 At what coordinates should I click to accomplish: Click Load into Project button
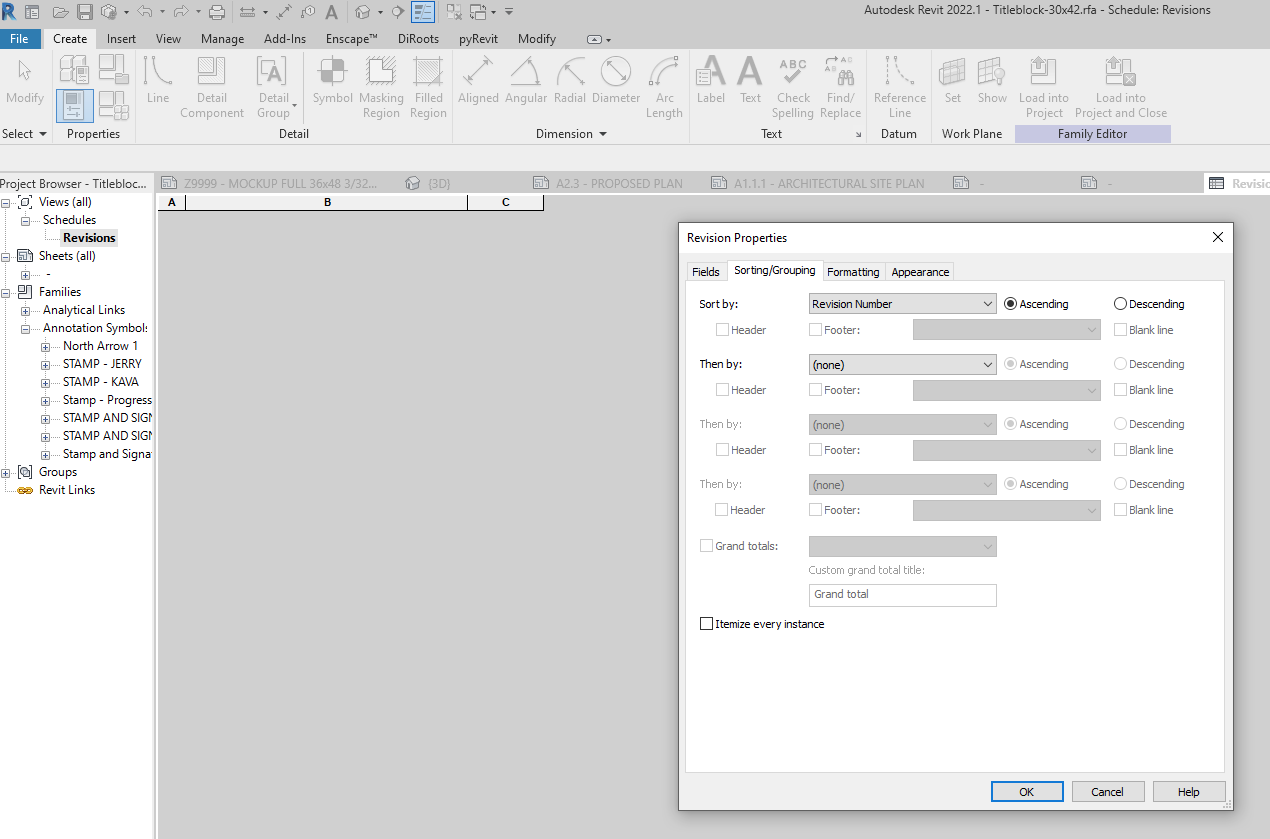[1044, 88]
